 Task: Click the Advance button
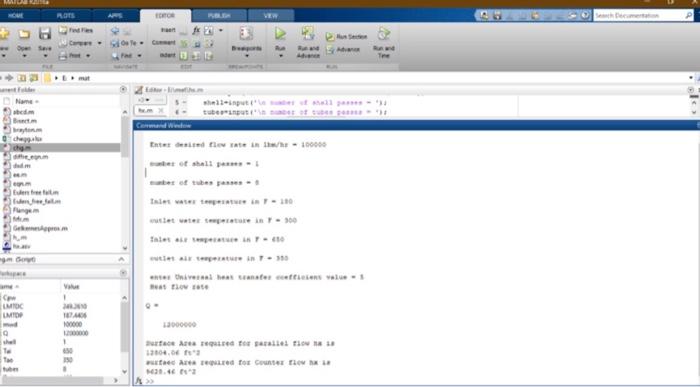(x=343, y=50)
